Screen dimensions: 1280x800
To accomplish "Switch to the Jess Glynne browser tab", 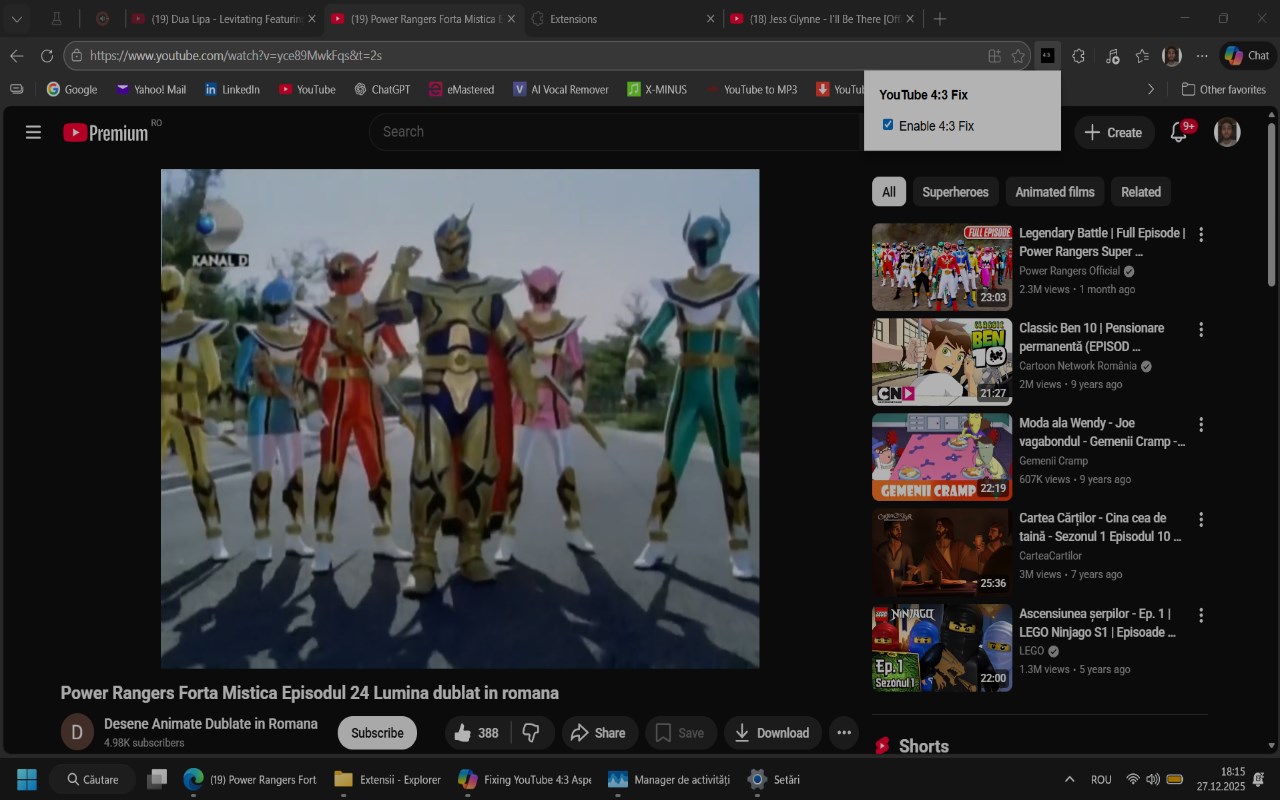I will point(823,18).
